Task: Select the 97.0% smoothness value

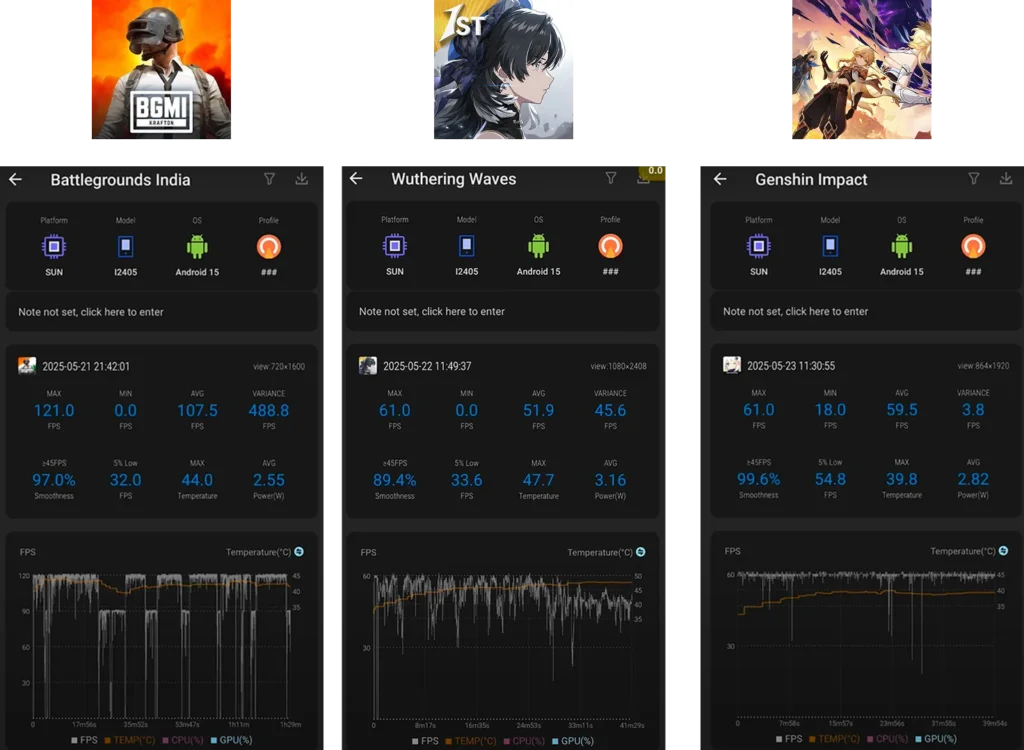Action: tap(54, 480)
